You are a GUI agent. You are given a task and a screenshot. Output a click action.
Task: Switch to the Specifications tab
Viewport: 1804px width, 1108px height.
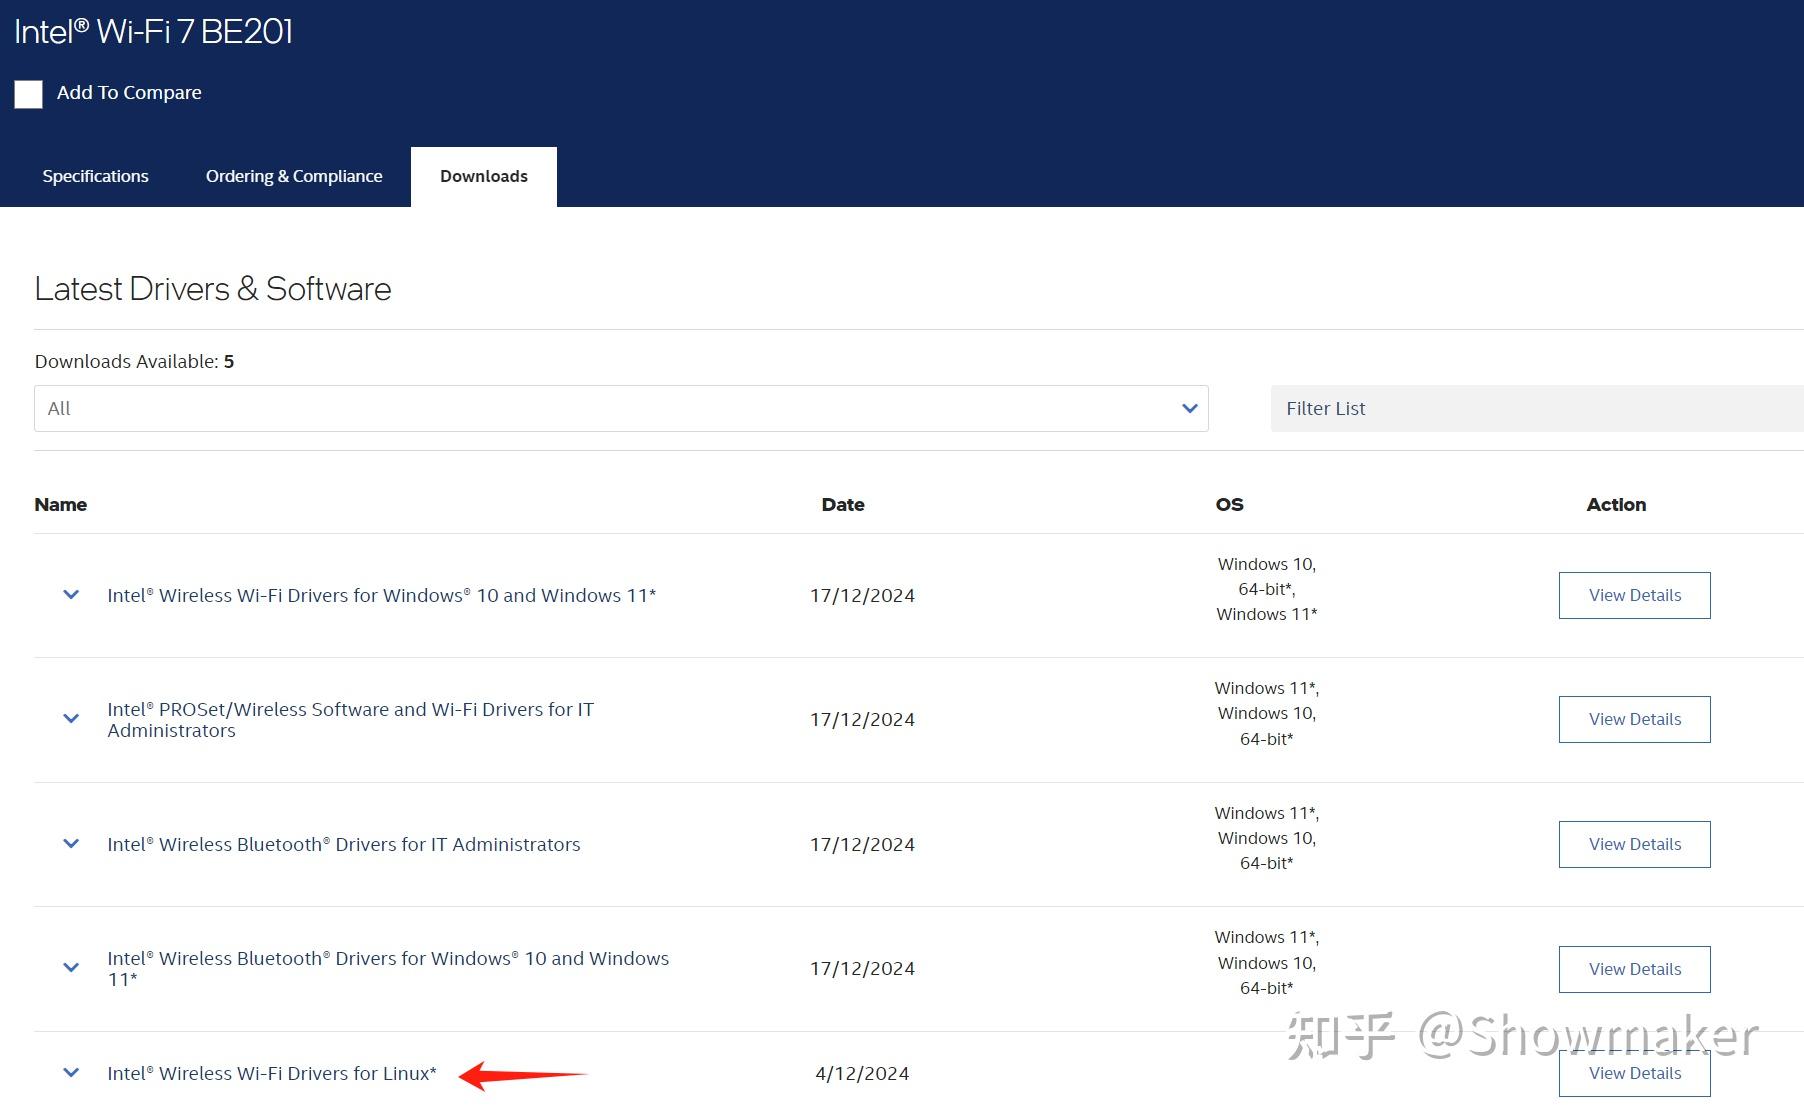[x=95, y=176]
